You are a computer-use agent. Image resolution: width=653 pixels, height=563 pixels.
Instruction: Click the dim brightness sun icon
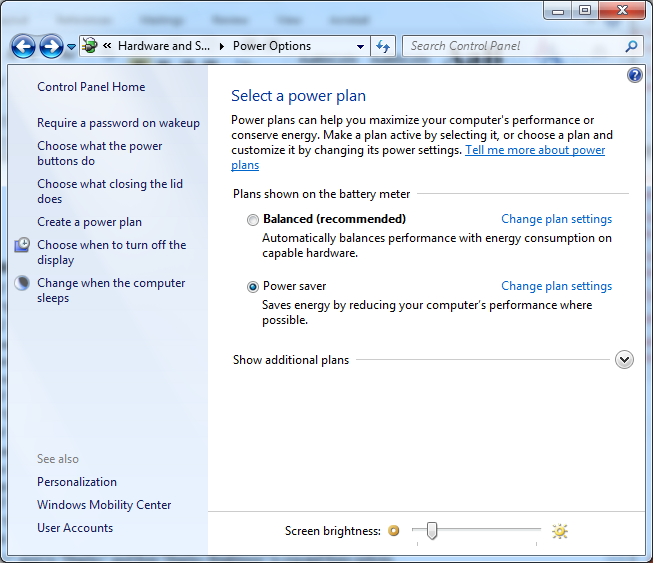point(394,531)
